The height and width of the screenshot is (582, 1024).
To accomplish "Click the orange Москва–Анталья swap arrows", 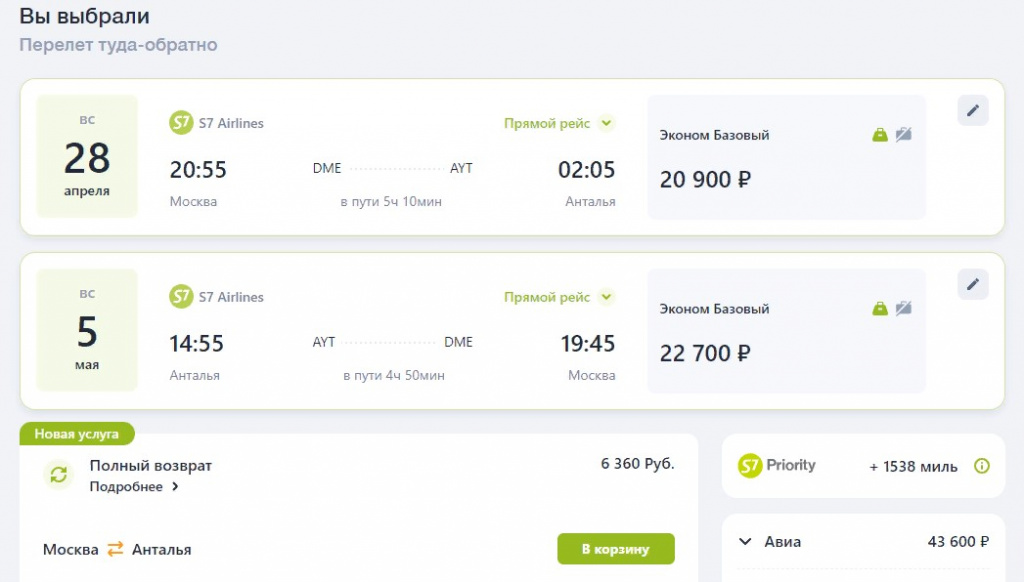I will (x=115, y=549).
